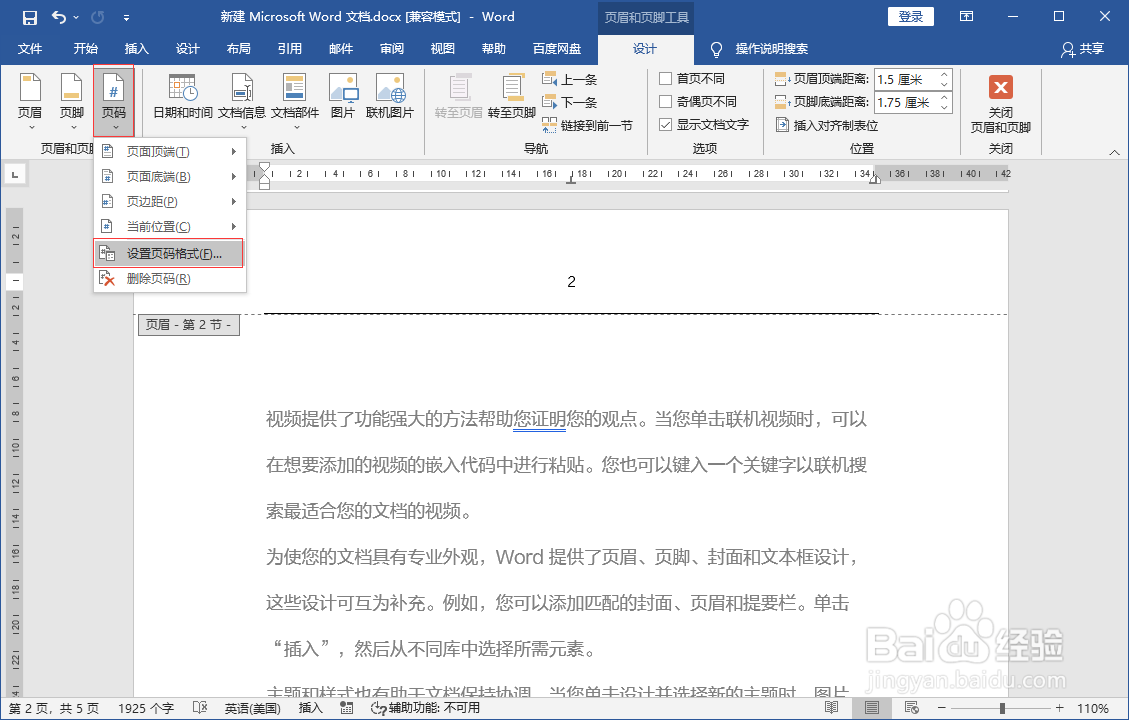Switch to Web Layout view
Screen dimensions: 1129x720
(x=912, y=708)
